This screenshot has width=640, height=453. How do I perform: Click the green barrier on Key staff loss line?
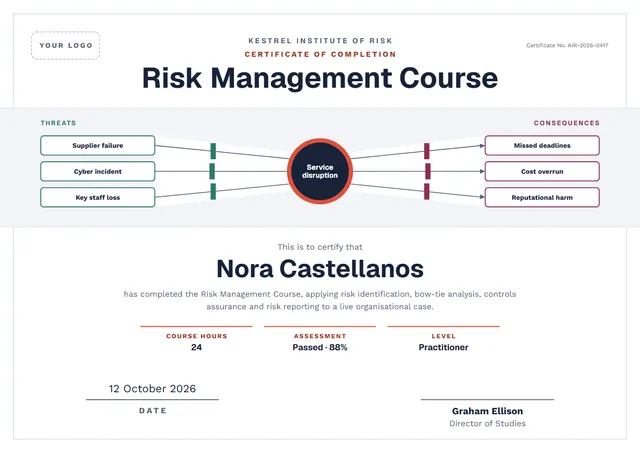pyautogui.click(x=213, y=191)
